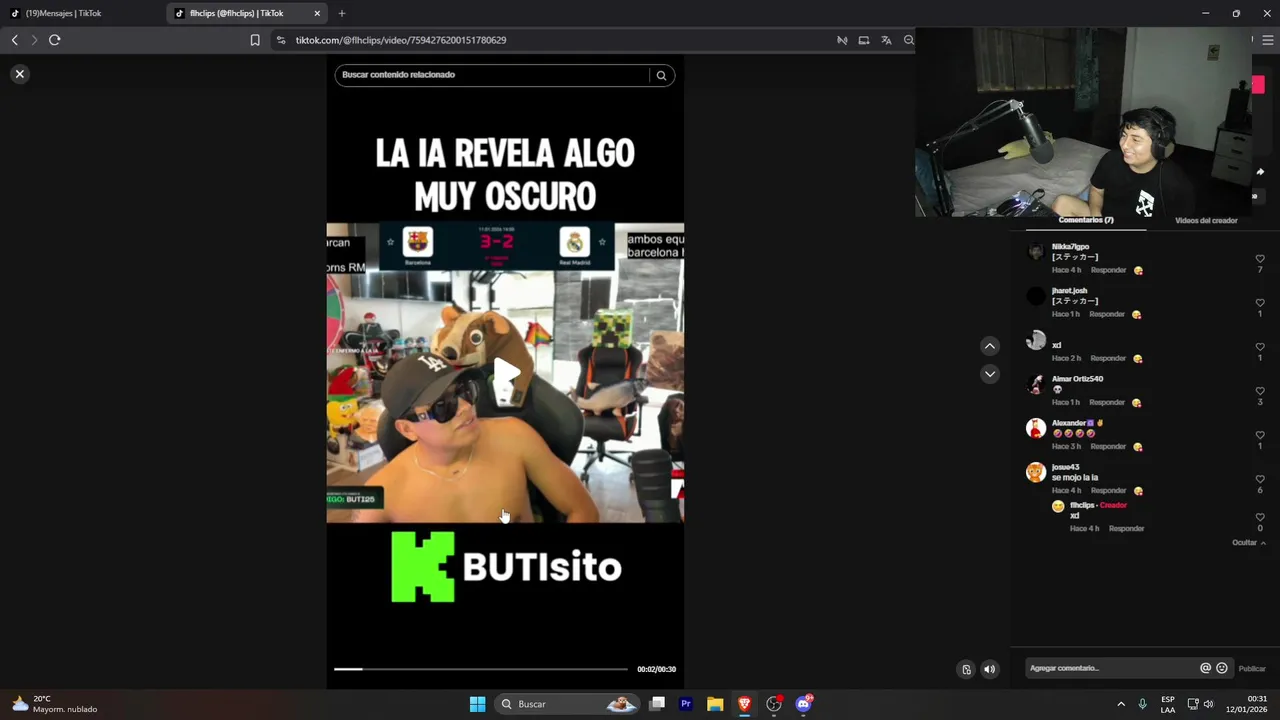Click the picture-in-picture style button beside the volume

[x=966, y=669]
